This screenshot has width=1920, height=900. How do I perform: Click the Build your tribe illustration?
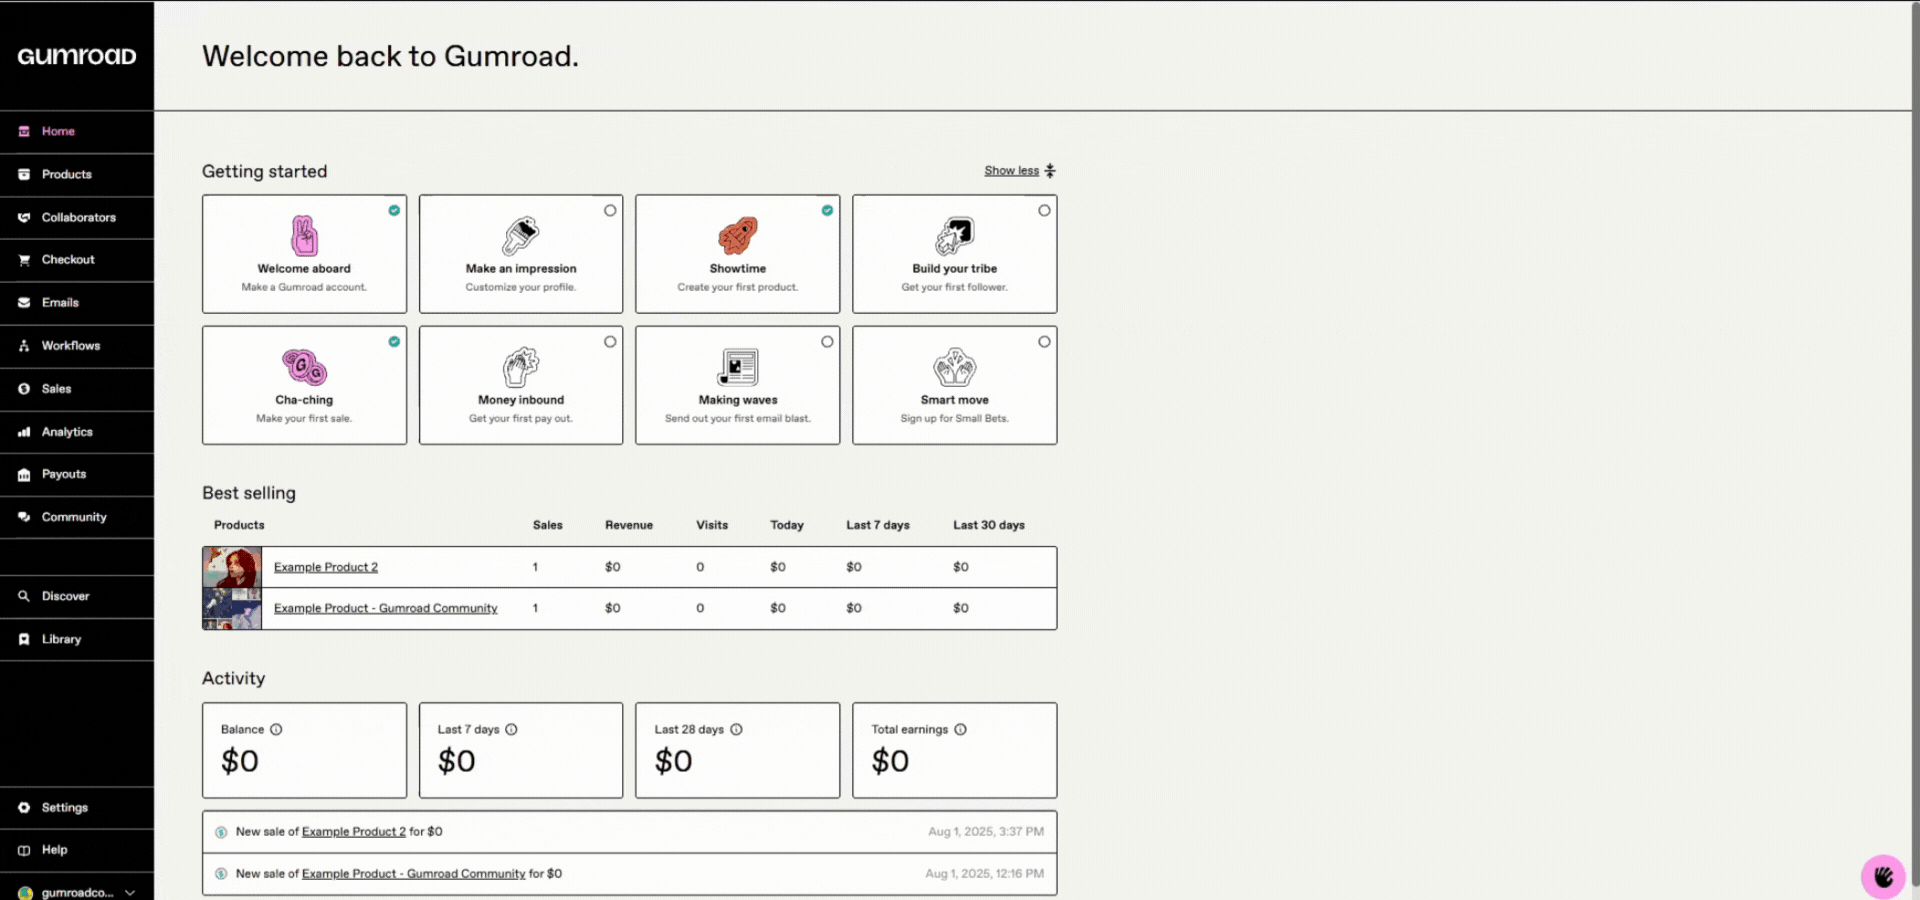955,236
